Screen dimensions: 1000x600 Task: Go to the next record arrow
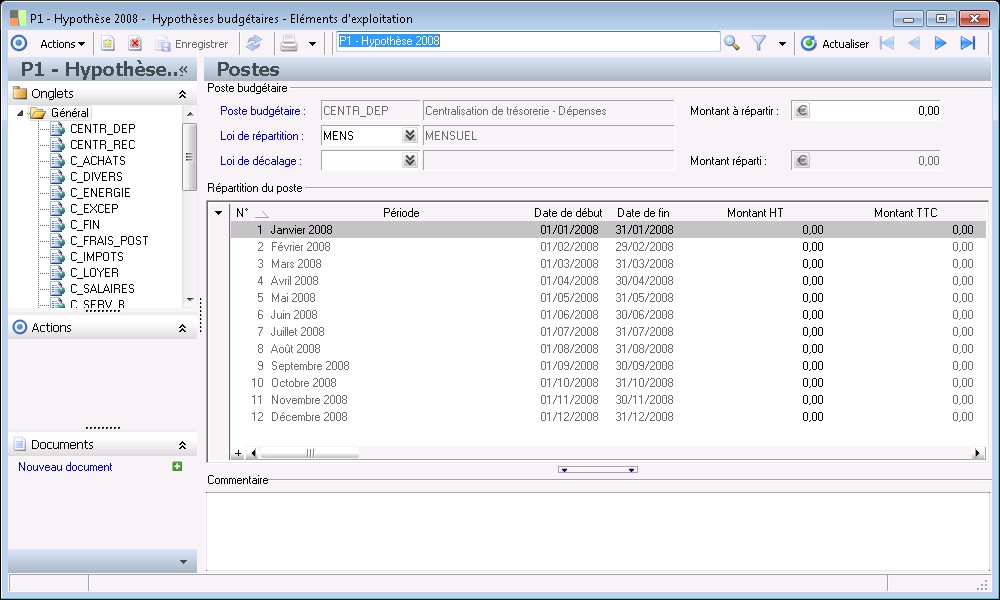(940, 43)
